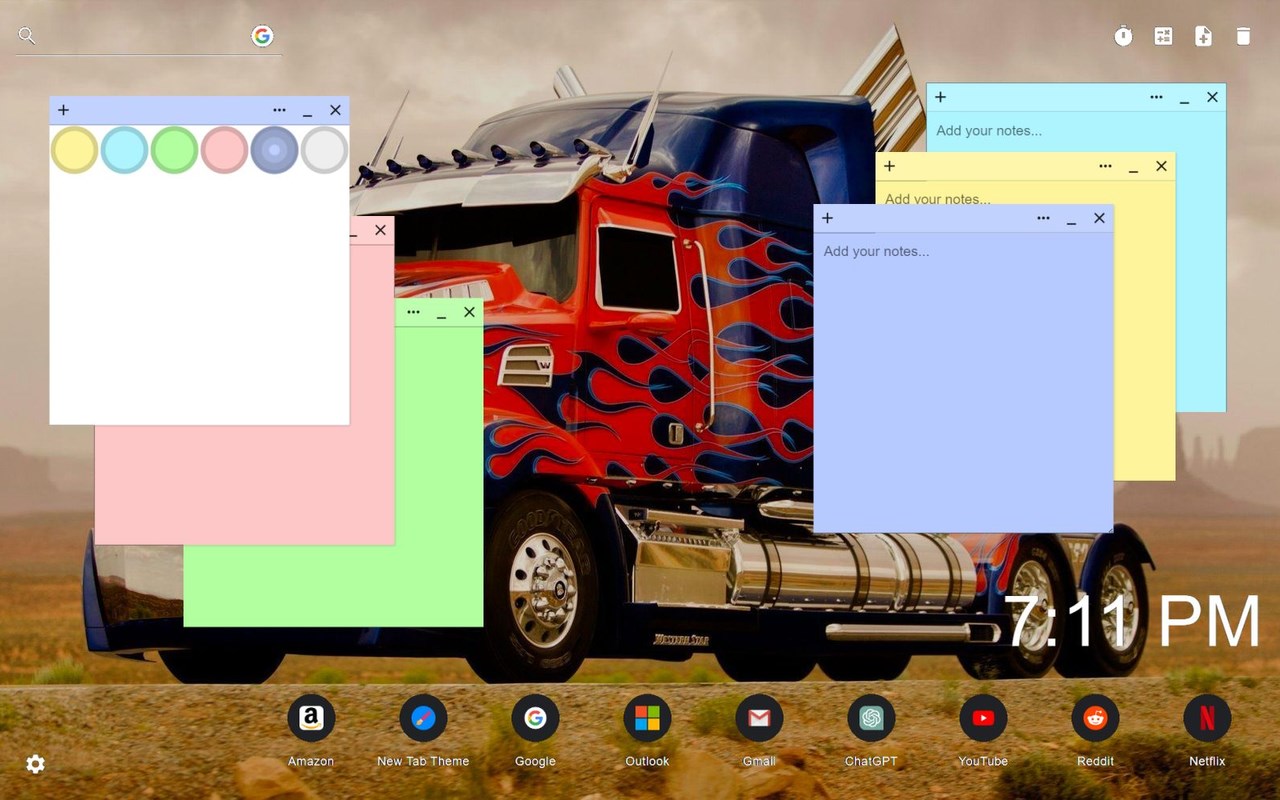Image resolution: width=1280 pixels, height=800 pixels.
Task: Click the plus icon on the yellow note
Action: 889,166
